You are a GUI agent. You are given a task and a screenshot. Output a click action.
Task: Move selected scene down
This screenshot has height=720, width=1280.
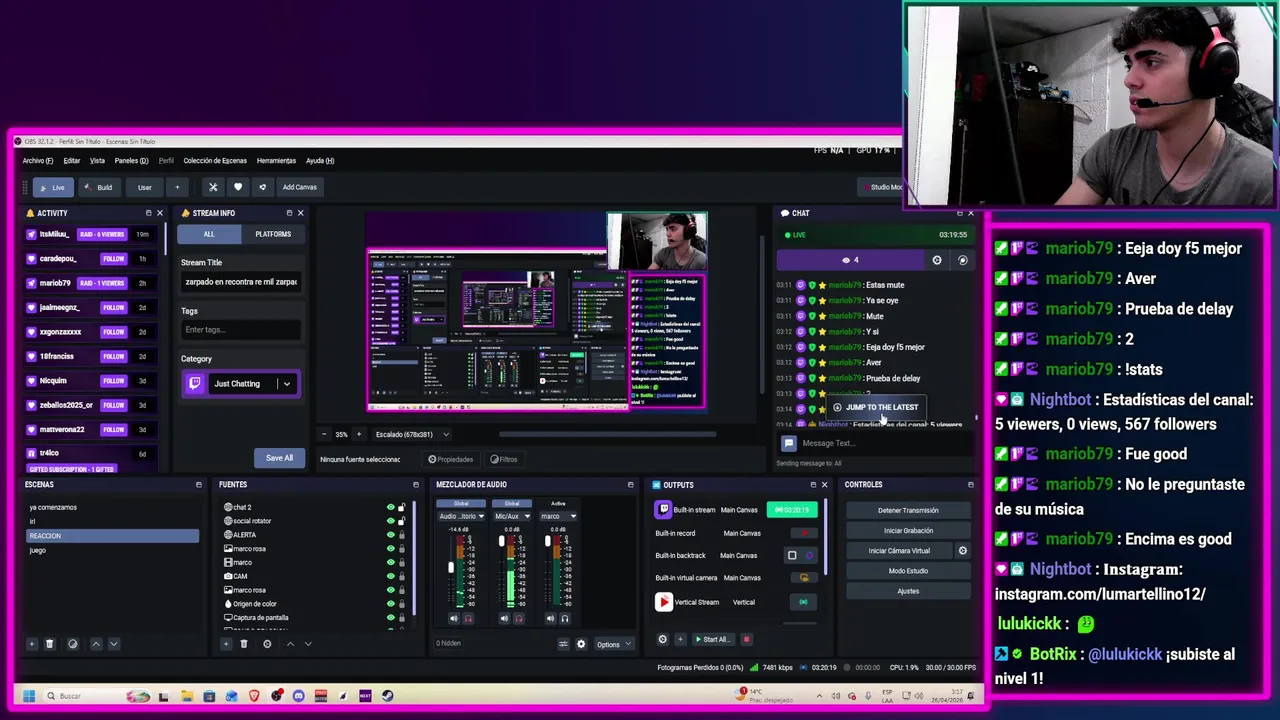113,644
